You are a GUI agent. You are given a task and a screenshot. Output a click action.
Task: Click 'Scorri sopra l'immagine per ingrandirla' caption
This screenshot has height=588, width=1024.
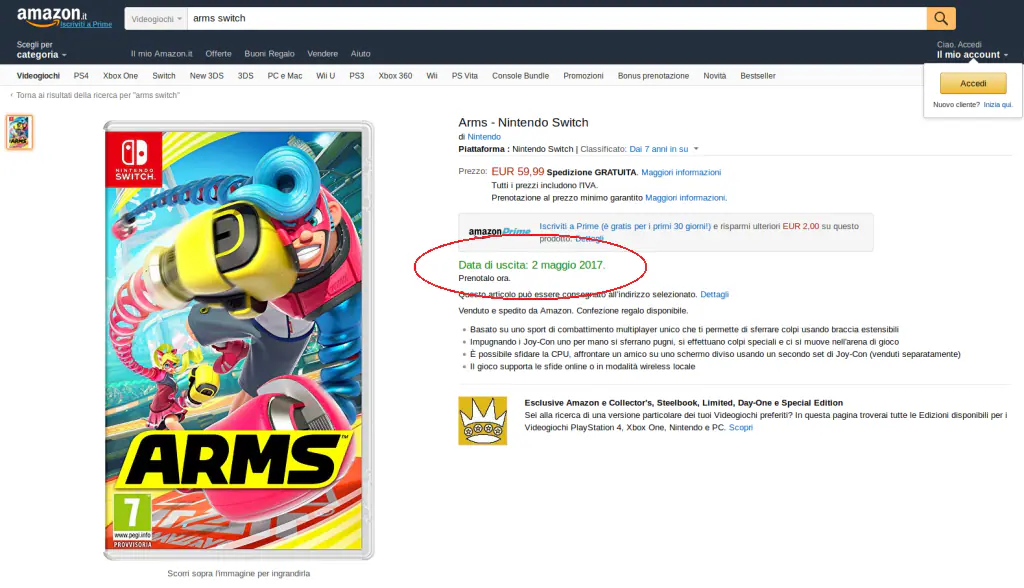click(x=238, y=574)
